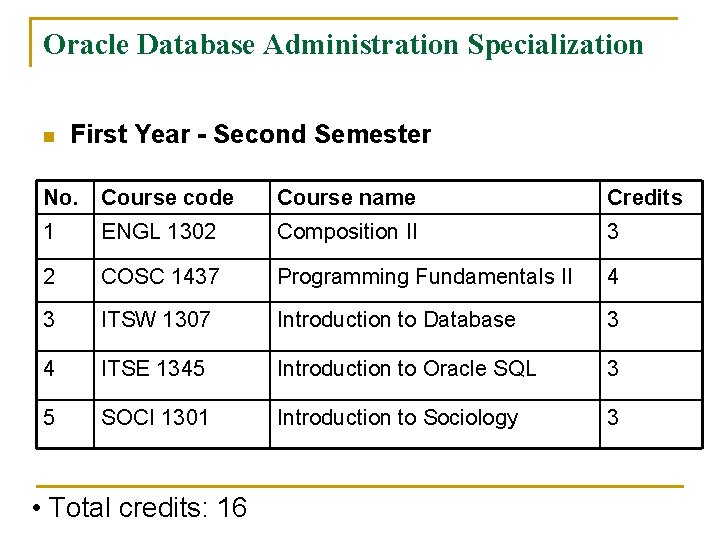This screenshot has width=720, height=540.
Task: Select the Composition II course name
Action: (347, 232)
